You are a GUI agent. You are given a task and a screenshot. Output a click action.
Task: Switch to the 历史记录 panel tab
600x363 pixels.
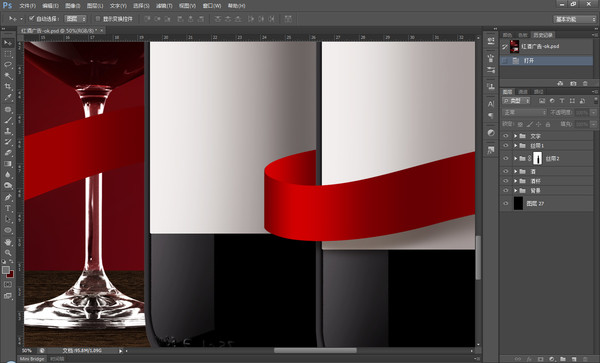click(x=543, y=35)
